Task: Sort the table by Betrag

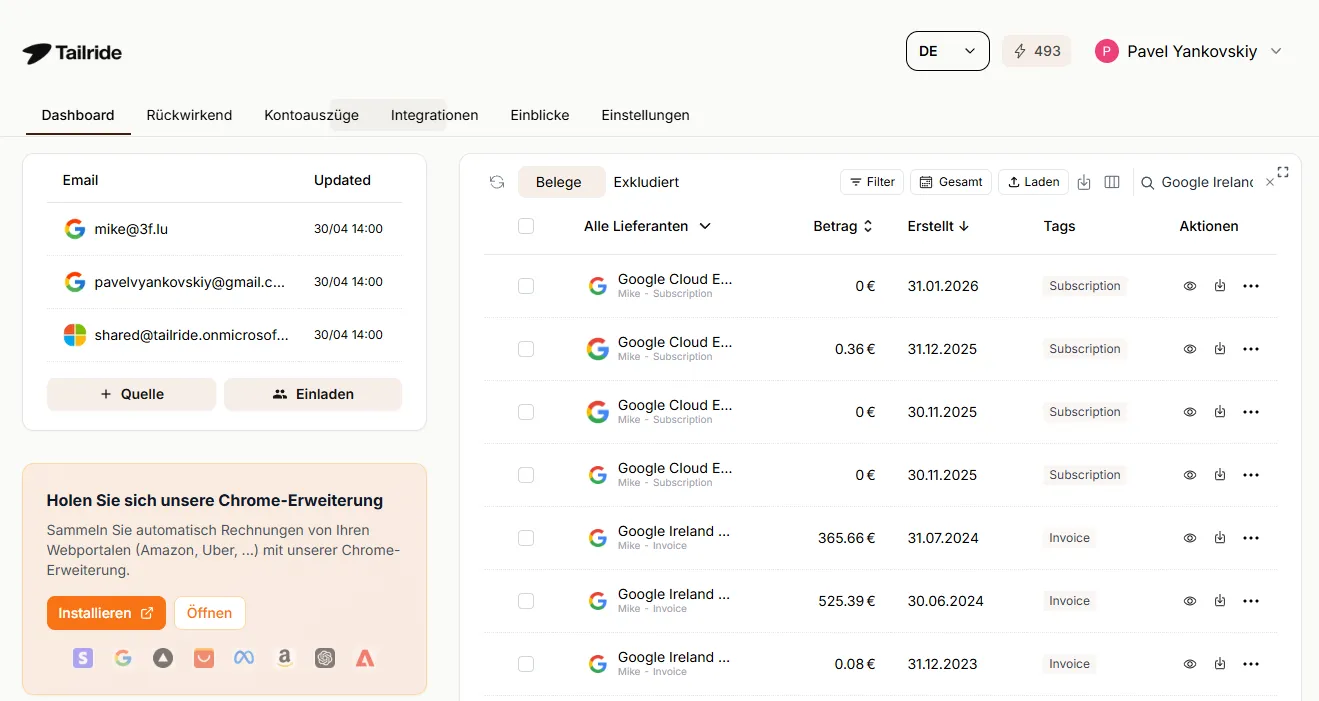Action: pos(843,226)
